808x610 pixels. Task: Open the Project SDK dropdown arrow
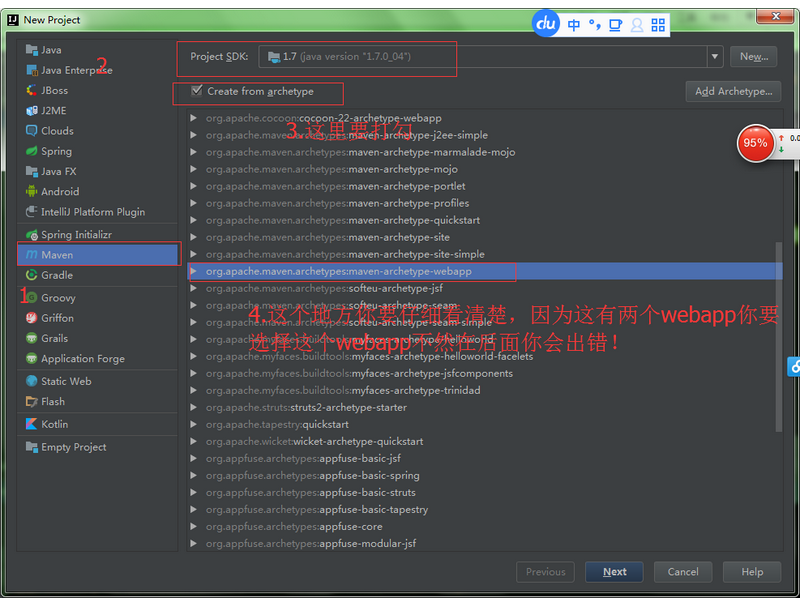point(715,56)
